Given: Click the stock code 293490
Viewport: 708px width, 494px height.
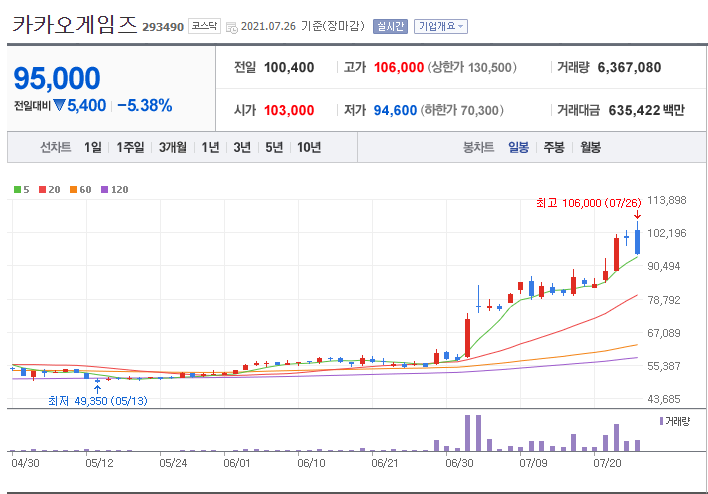Looking at the screenshot, I should click(x=163, y=28).
